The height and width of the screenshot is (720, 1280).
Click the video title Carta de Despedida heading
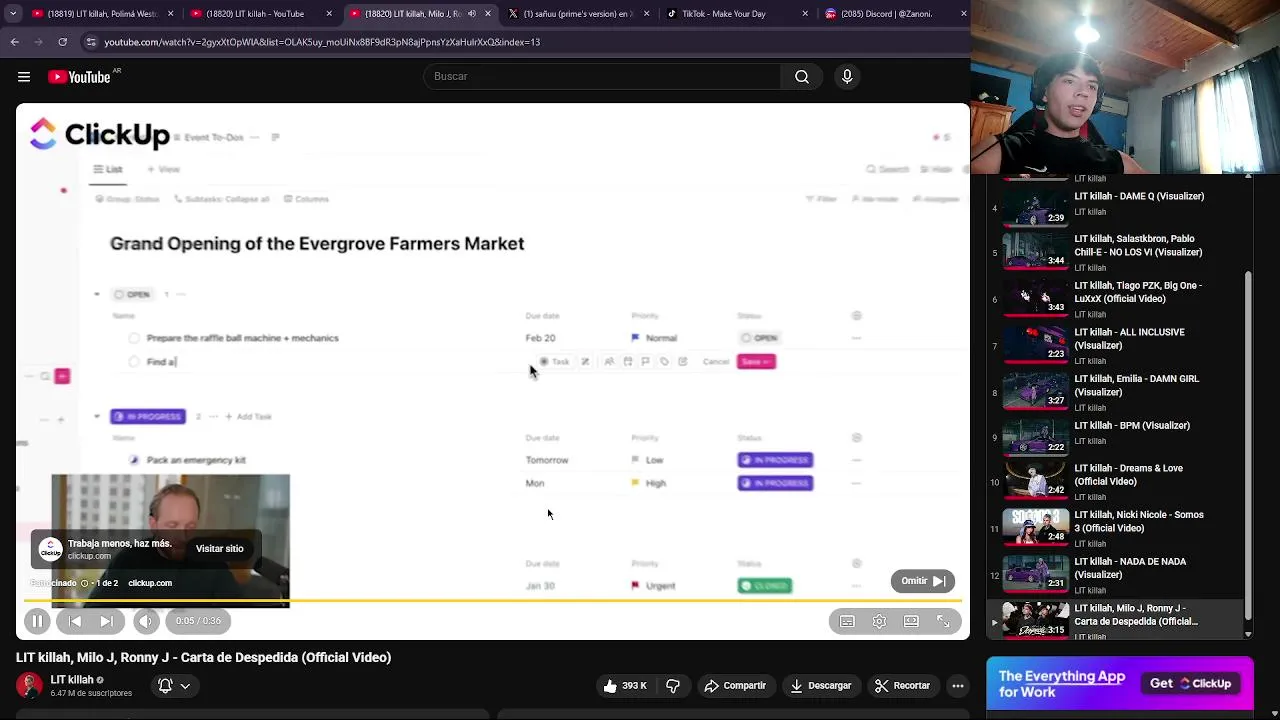coord(203,657)
